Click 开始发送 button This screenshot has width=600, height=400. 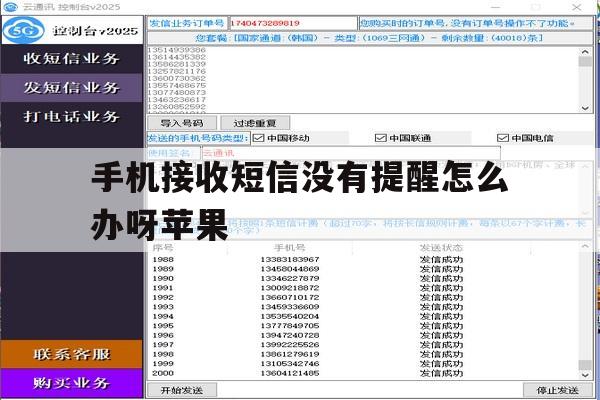coord(182,390)
